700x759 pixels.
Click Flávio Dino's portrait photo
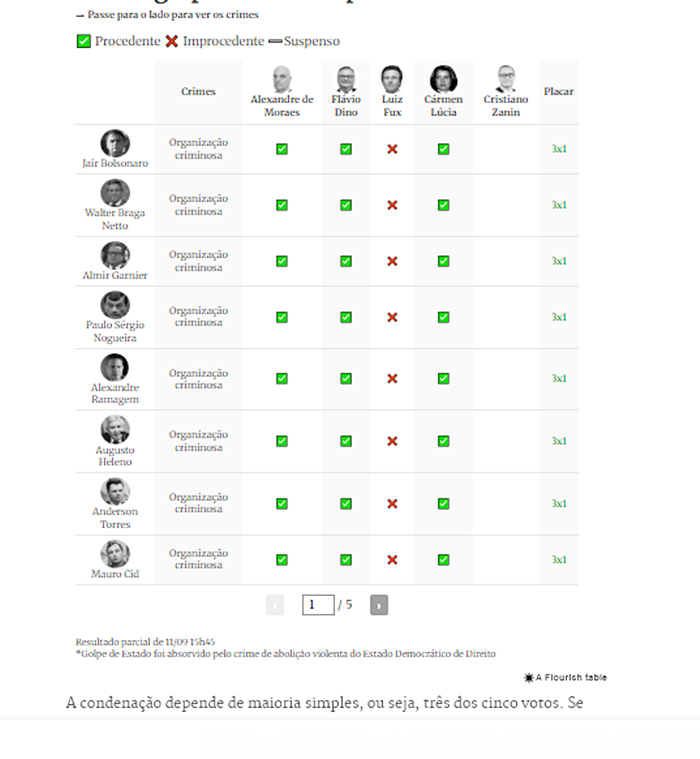click(x=346, y=79)
